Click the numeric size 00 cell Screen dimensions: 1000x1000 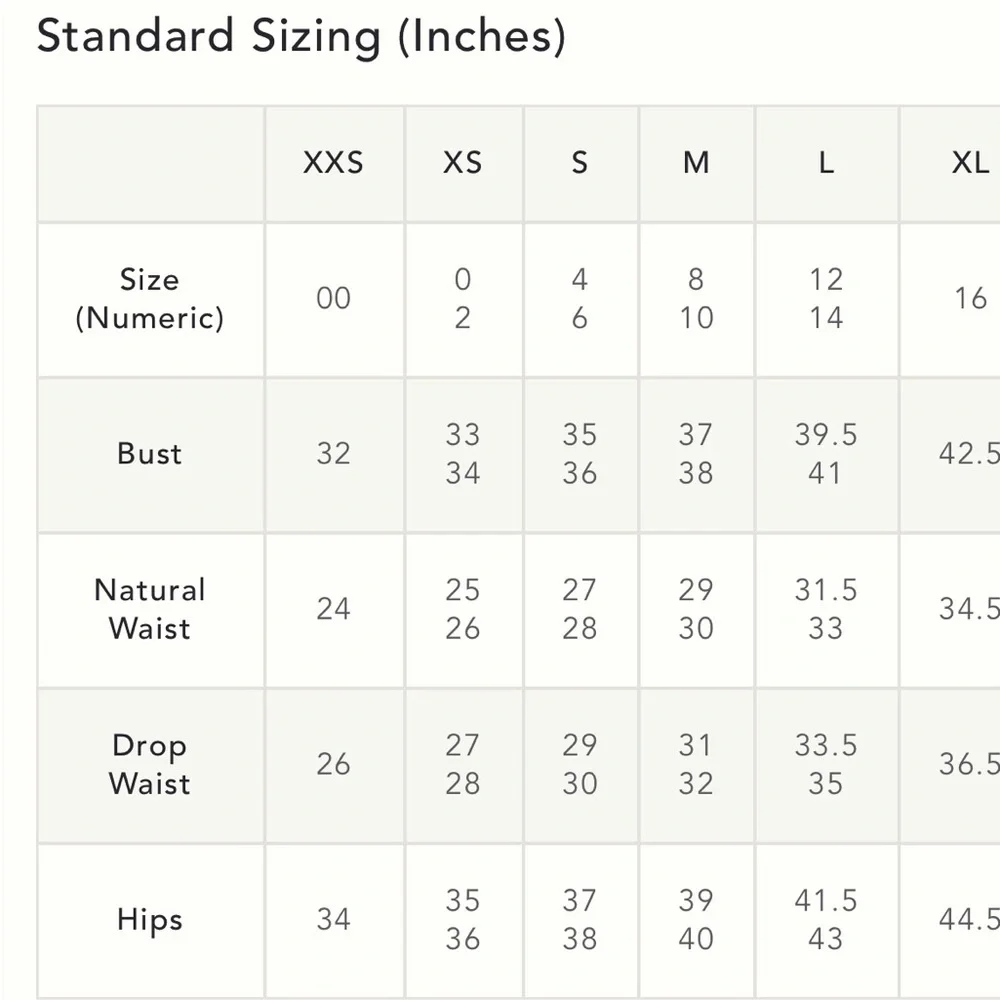point(333,299)
